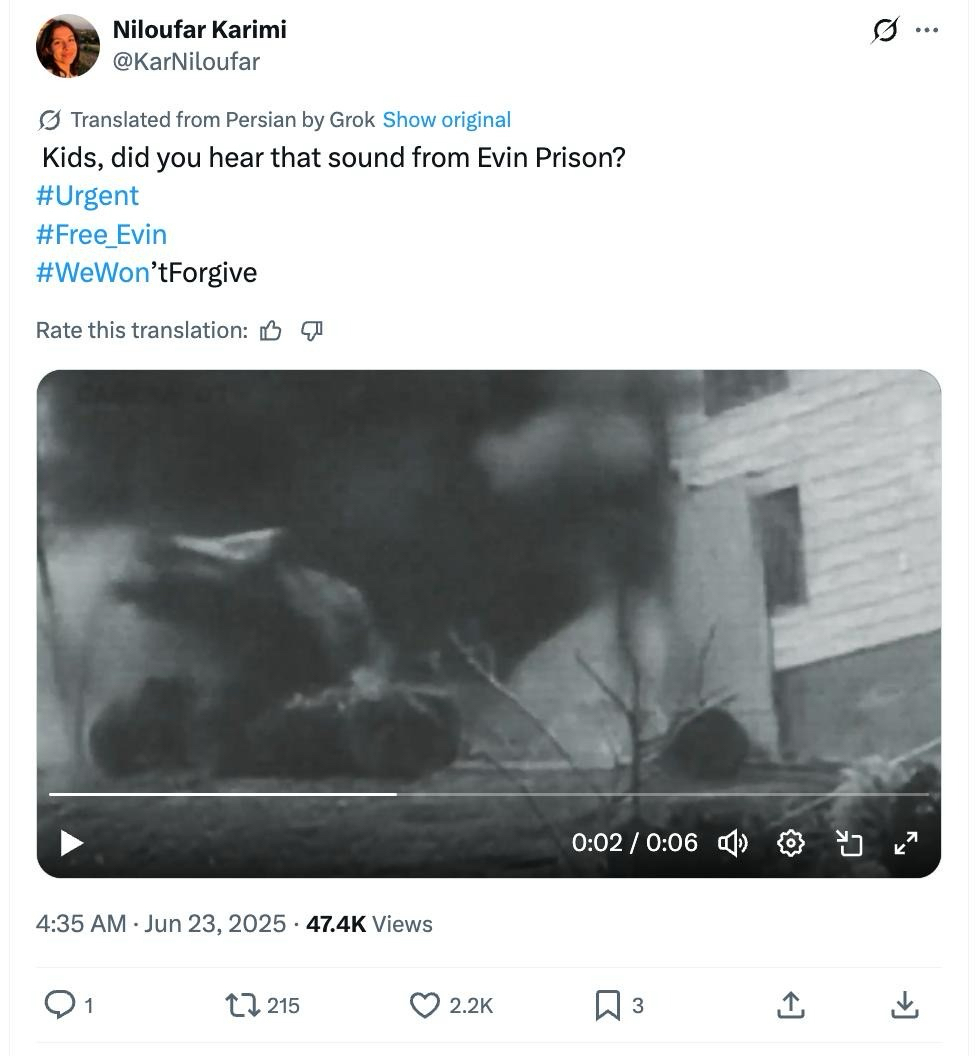Rate translation with thumbs down
The image size is (978, 1056).
tap(312, 331)
